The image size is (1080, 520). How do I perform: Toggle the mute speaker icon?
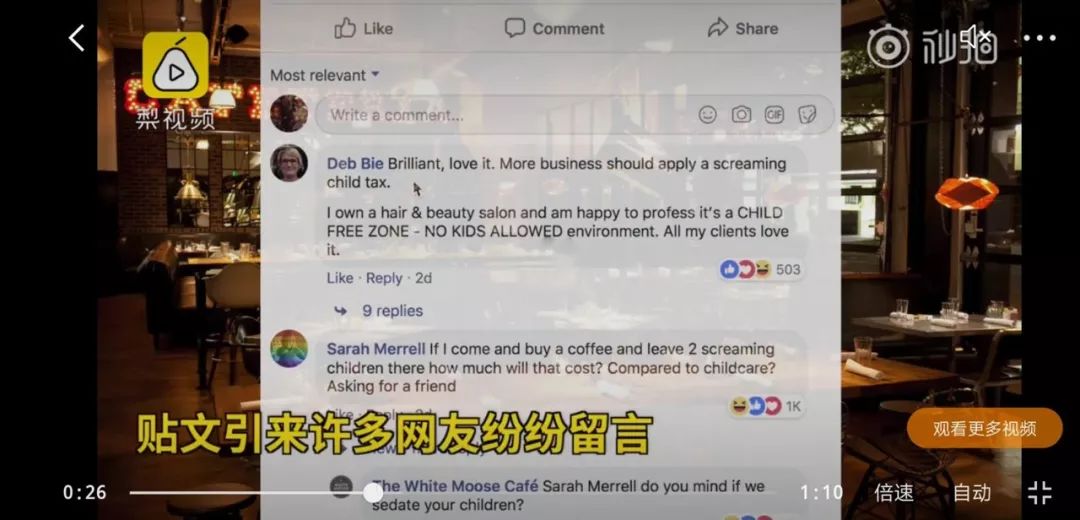977,36
